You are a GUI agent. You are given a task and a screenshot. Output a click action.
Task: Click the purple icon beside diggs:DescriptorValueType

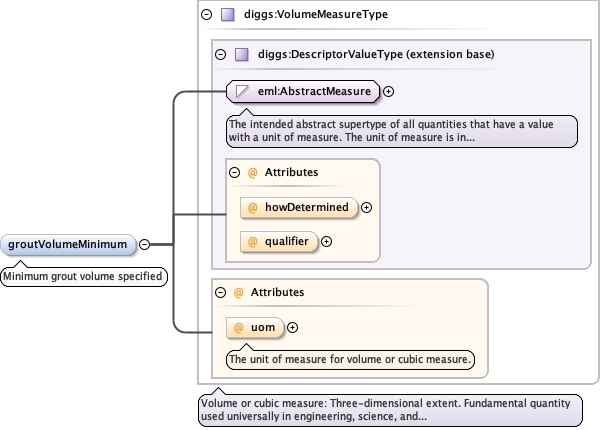tap(241, 54)
